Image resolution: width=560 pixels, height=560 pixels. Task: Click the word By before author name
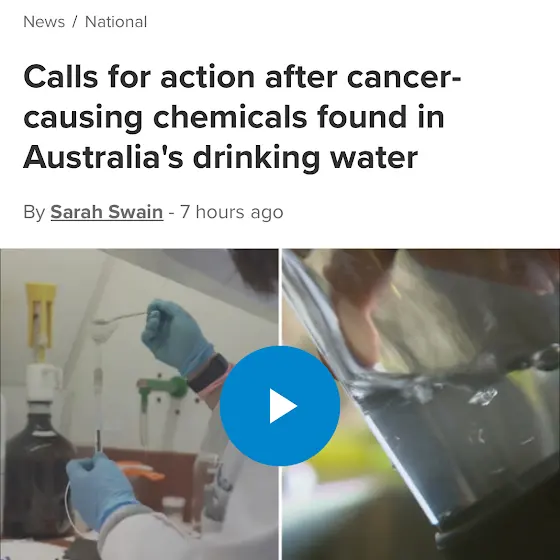click(x=34, y=212)
